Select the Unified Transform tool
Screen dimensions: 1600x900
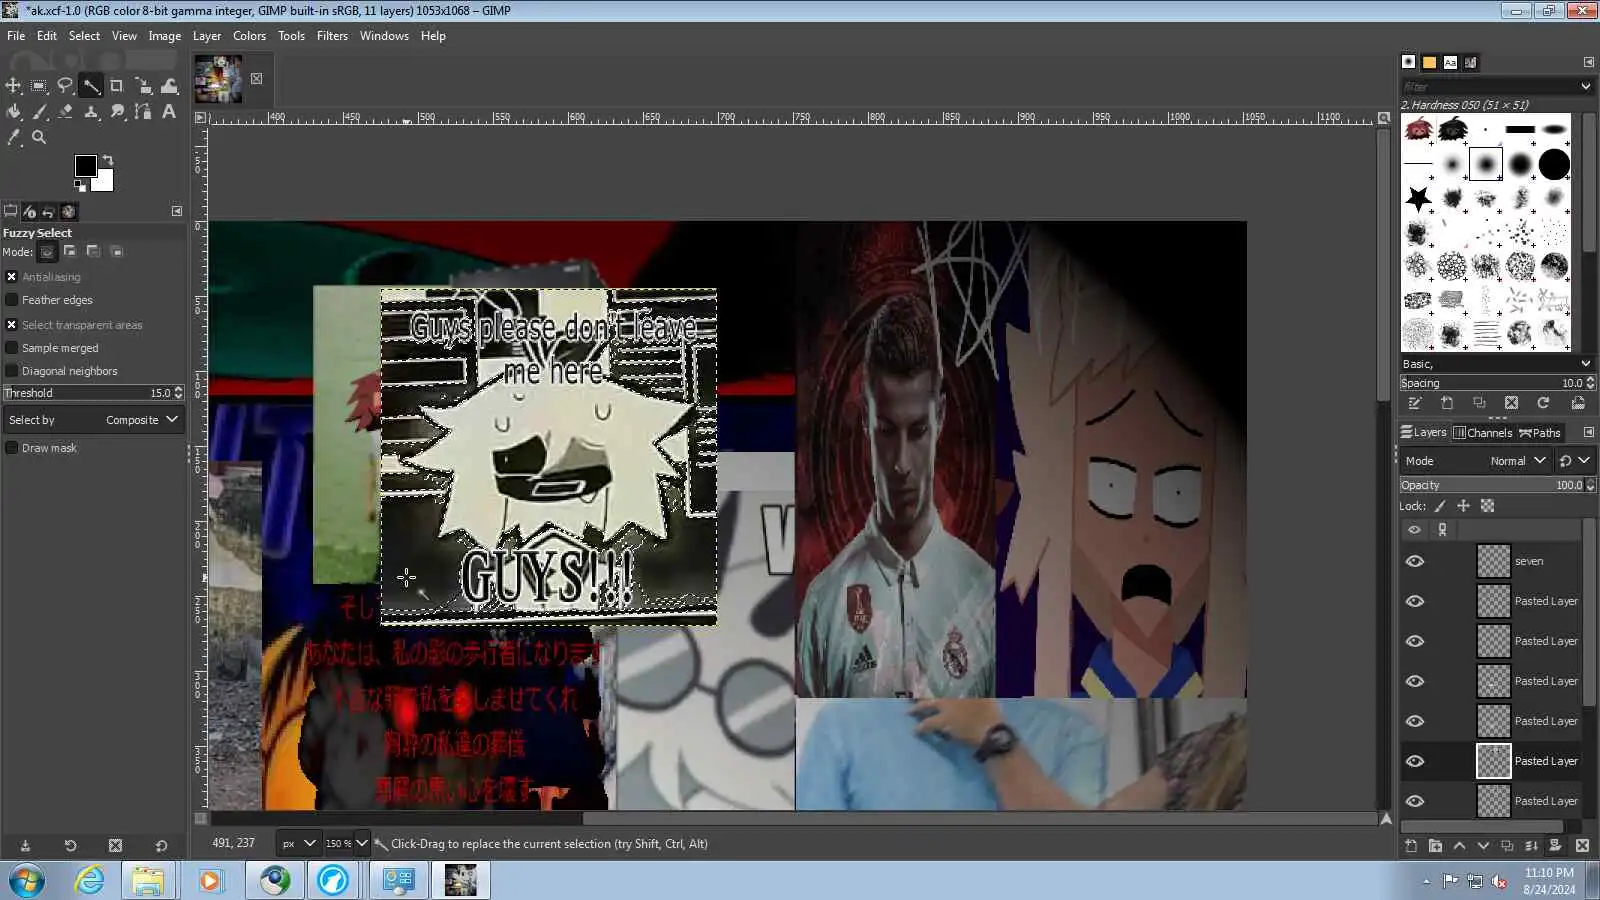pyautogui.click(x=143, y=86)
